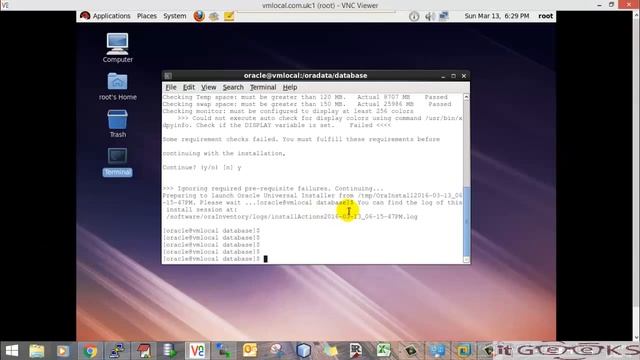Select the Terminal desktop launcher

[x=118, y=162]
